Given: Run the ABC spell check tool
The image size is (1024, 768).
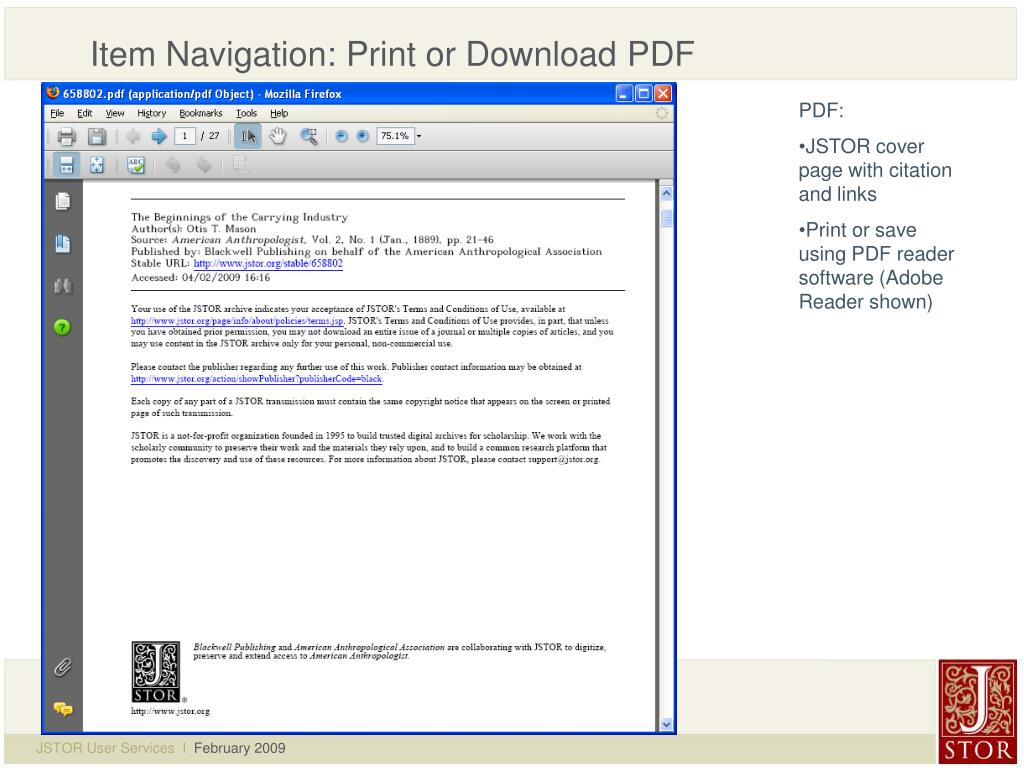Looking at the screenshot, I should tap(136, 165).
